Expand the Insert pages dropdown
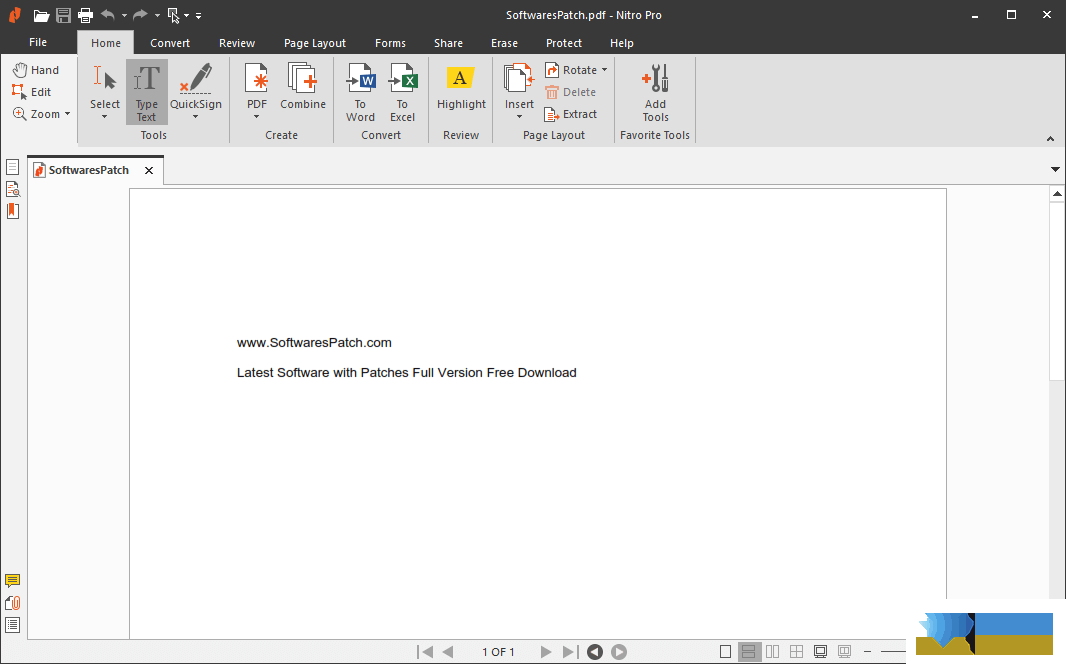The height and width of the screenshot is (664, 1066). click(x=519, y=117)
